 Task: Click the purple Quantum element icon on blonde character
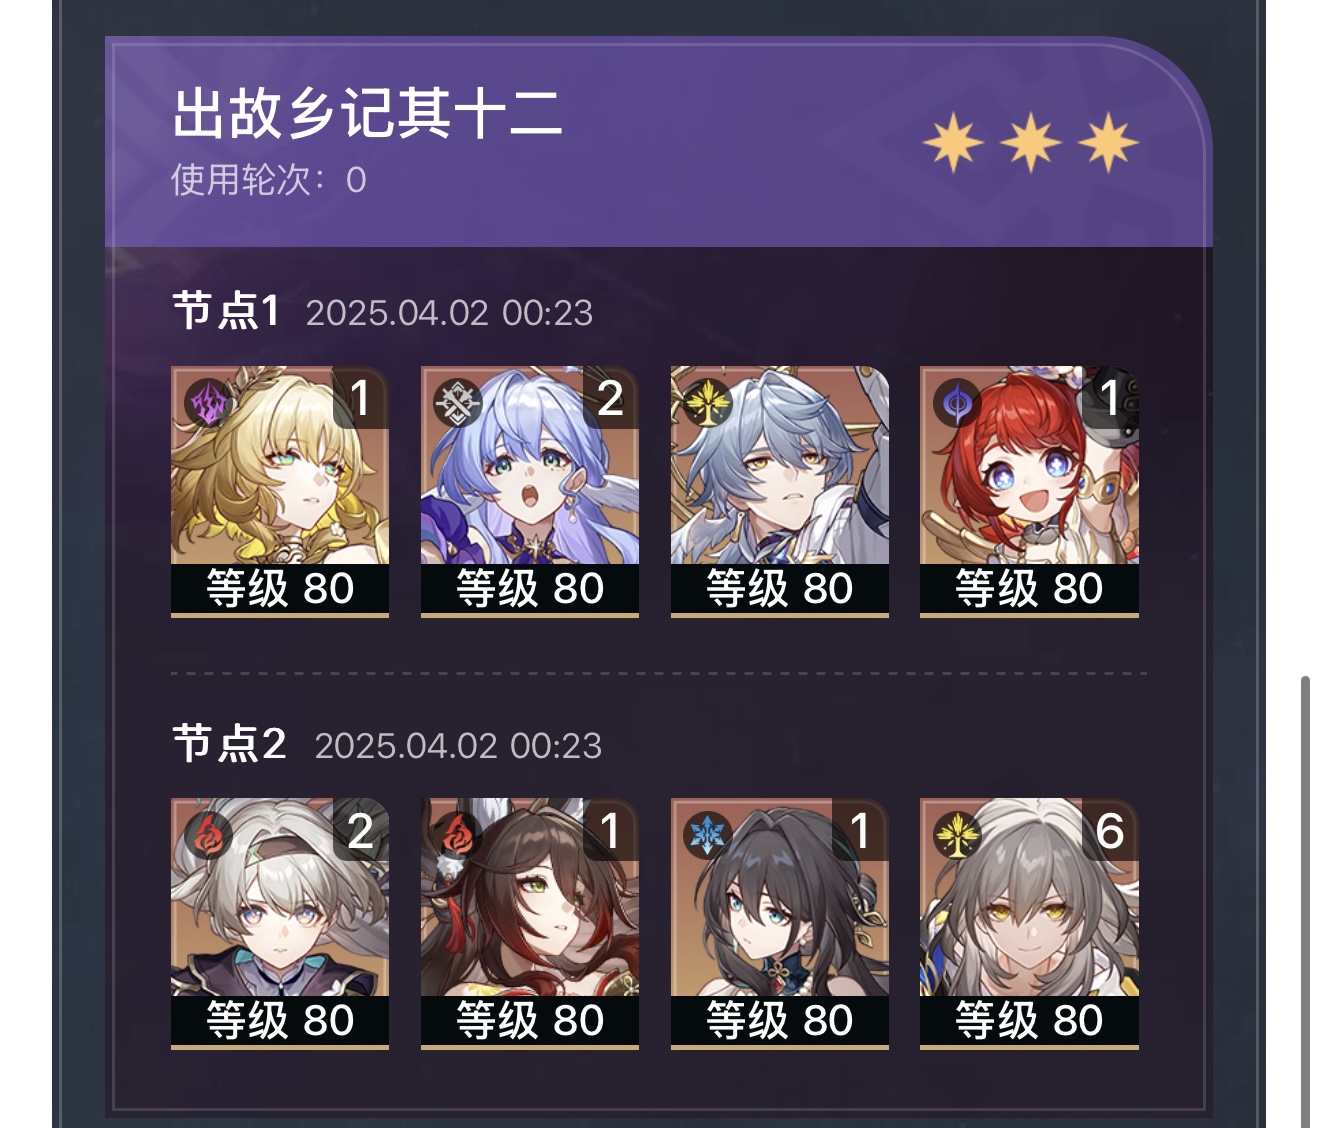point(208,404)
